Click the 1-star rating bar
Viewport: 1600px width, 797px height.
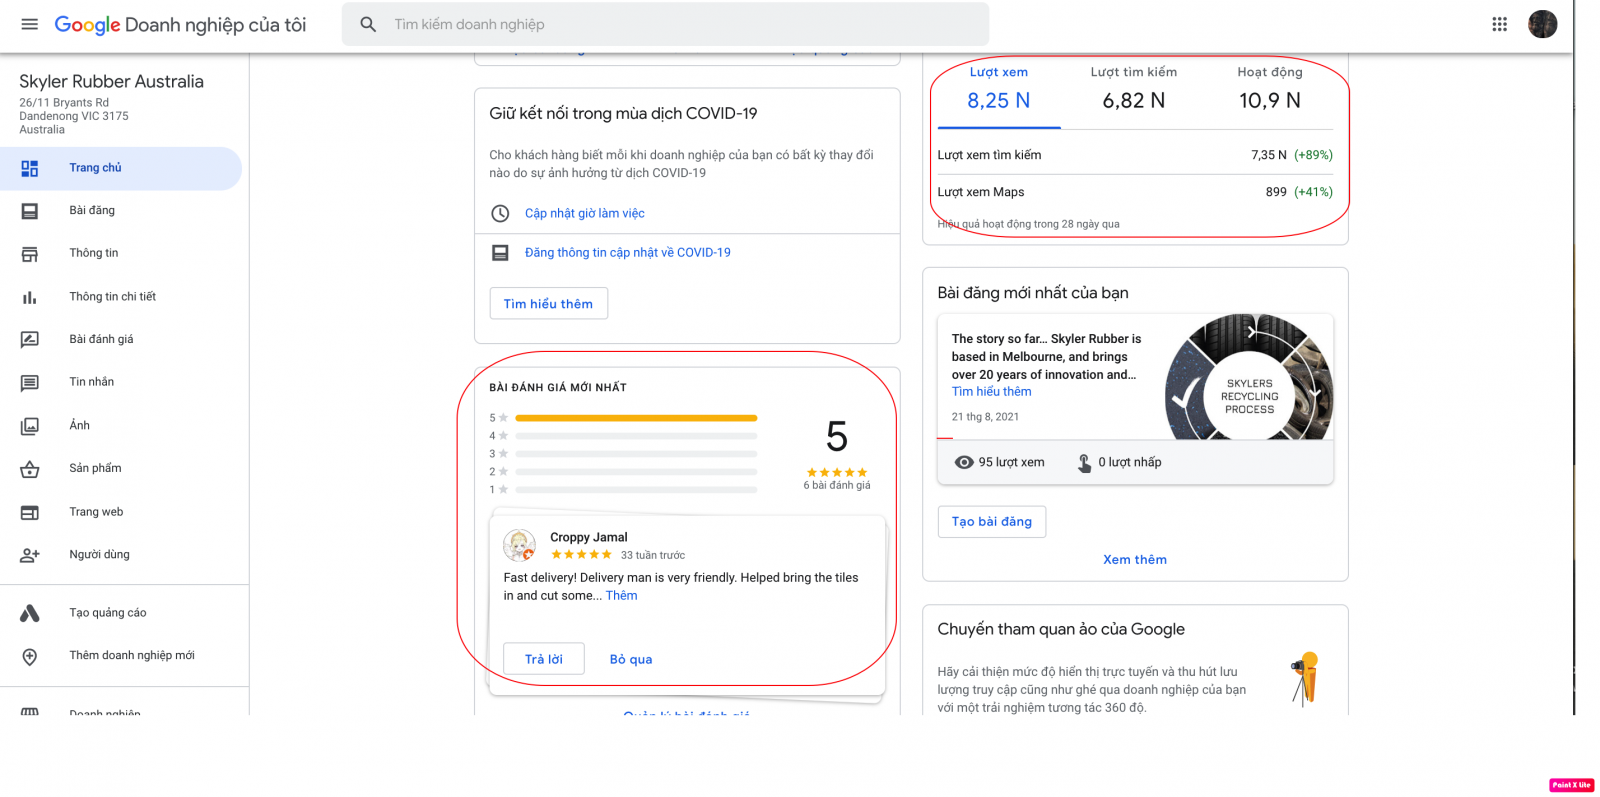[636, 490]
